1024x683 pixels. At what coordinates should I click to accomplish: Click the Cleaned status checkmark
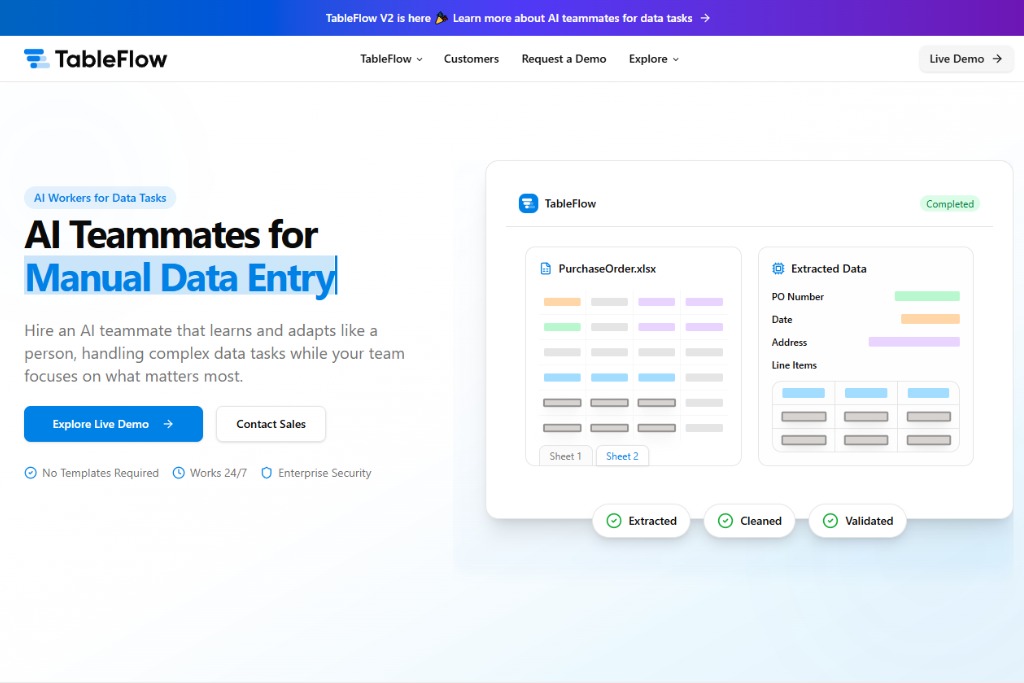(x=725, y=521)
